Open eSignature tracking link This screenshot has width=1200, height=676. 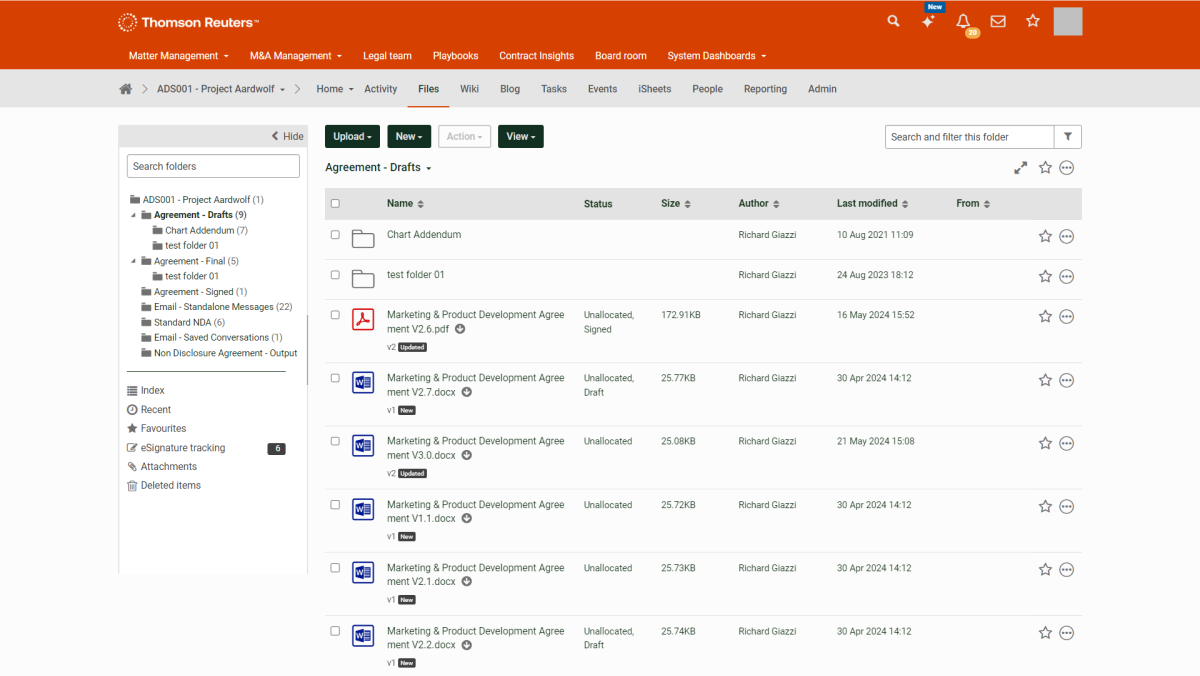pos(183,448)
